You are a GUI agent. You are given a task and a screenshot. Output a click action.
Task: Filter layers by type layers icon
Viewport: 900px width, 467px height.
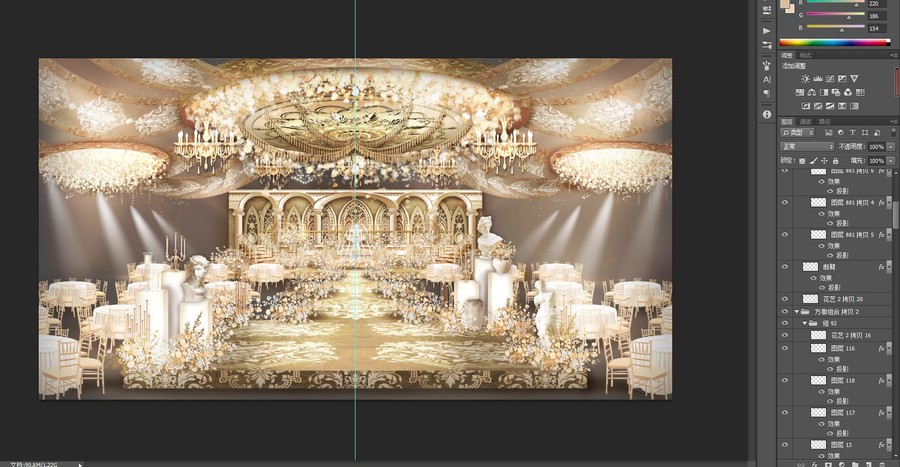(852, 133)
